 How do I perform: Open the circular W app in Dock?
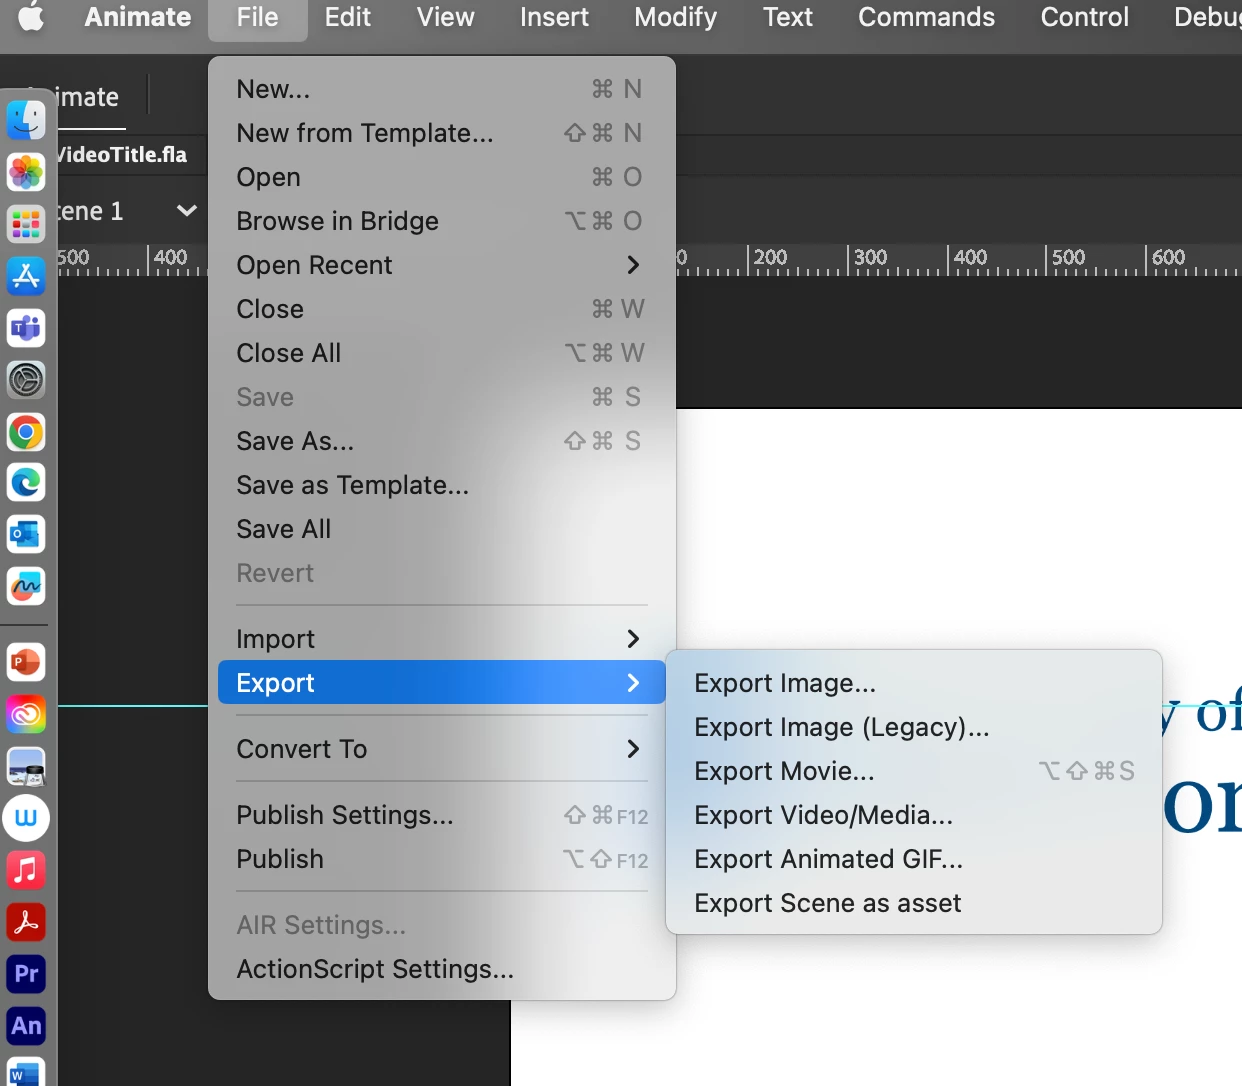click(26, 818)
